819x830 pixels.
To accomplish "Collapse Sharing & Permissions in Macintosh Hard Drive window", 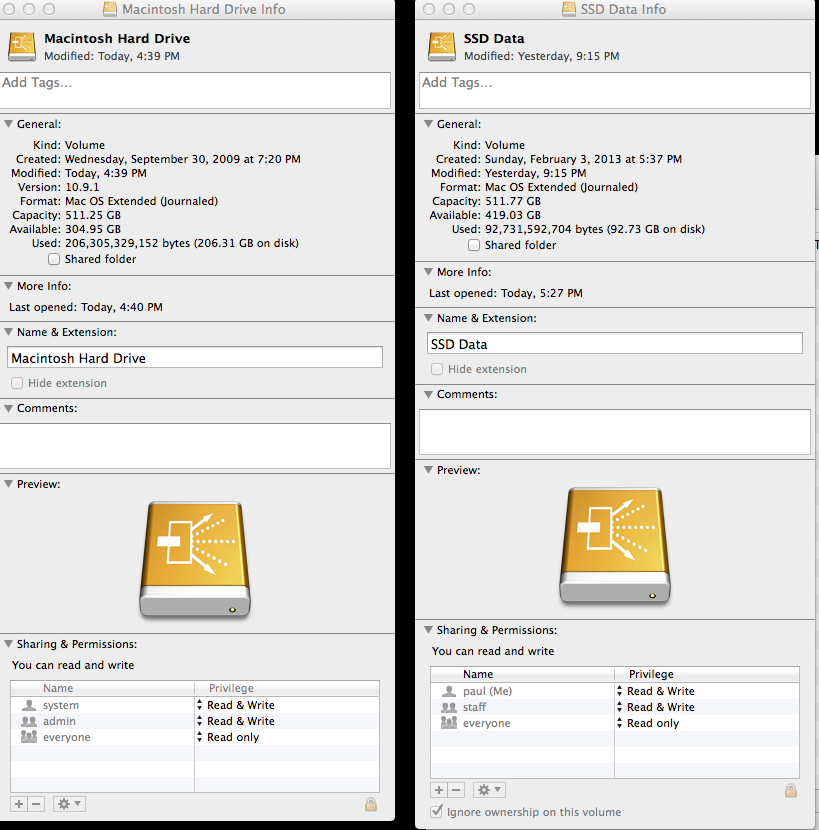I will click(x=8, y=644).
